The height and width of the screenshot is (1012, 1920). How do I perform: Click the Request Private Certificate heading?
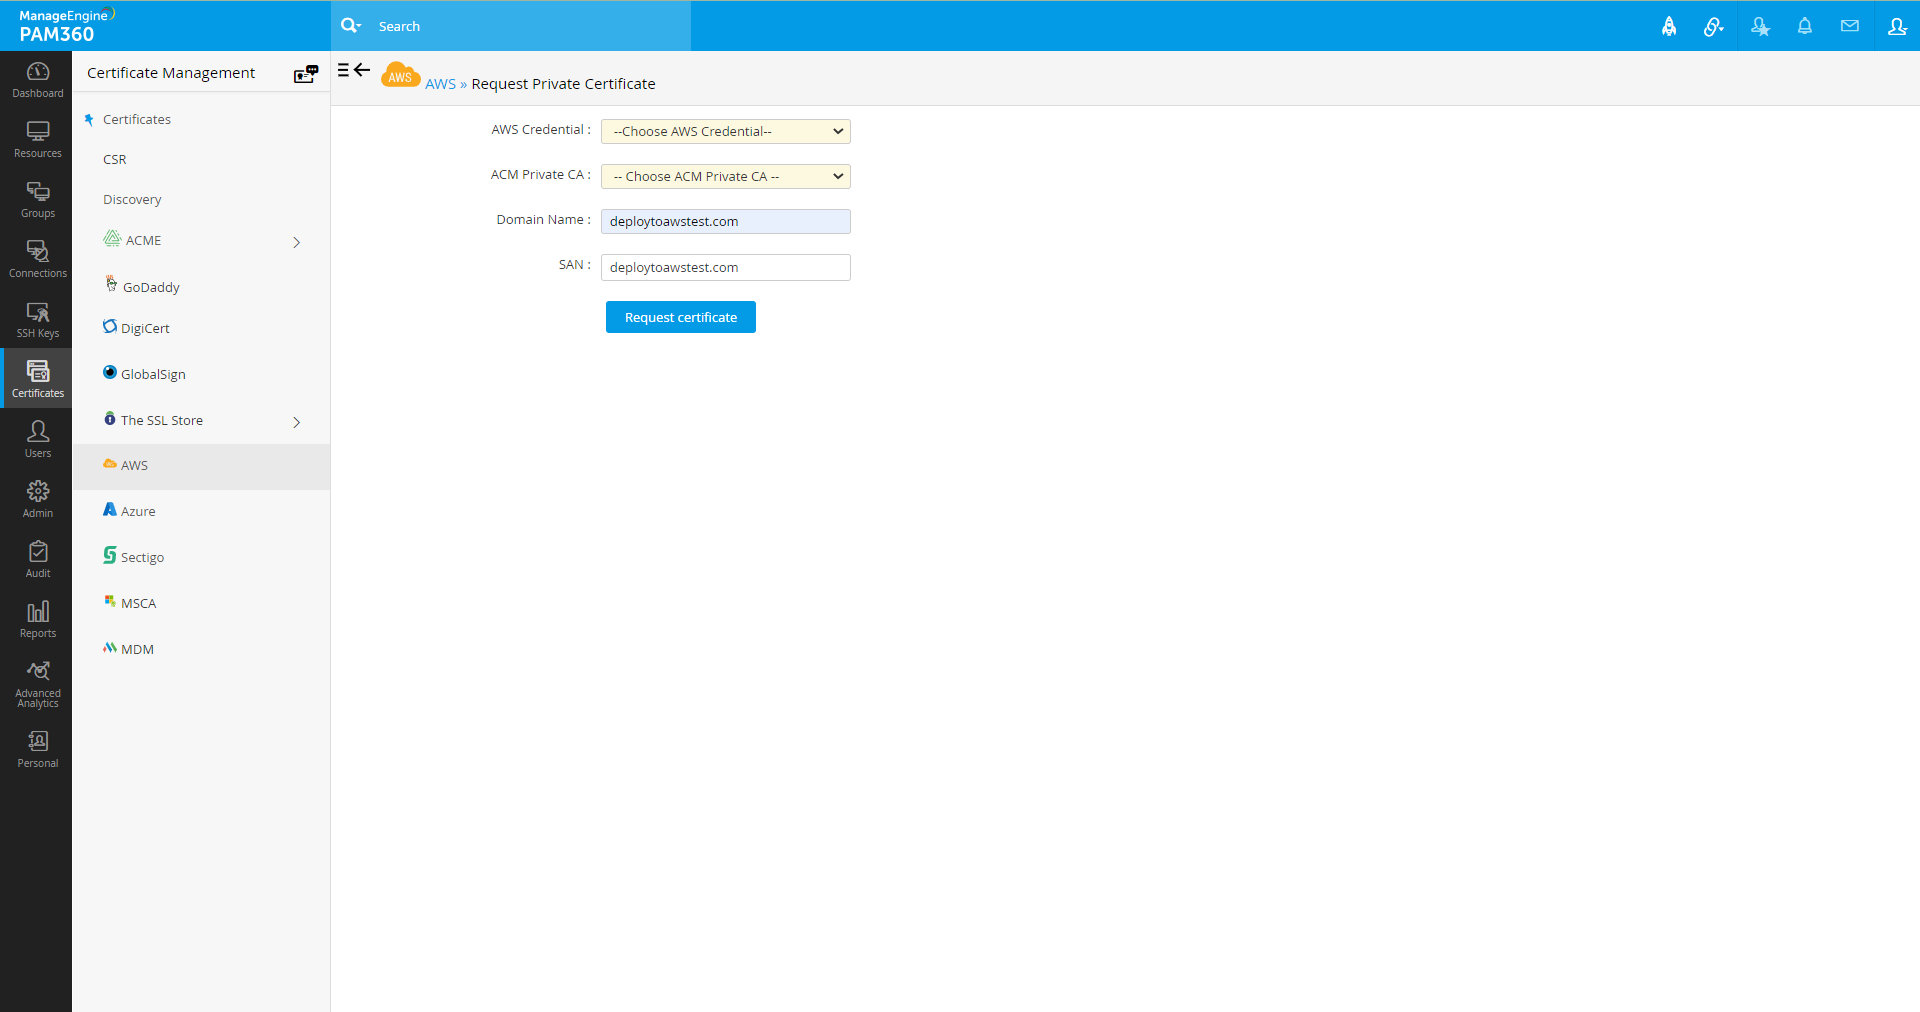pyautogui.click(x=563, y=84)
